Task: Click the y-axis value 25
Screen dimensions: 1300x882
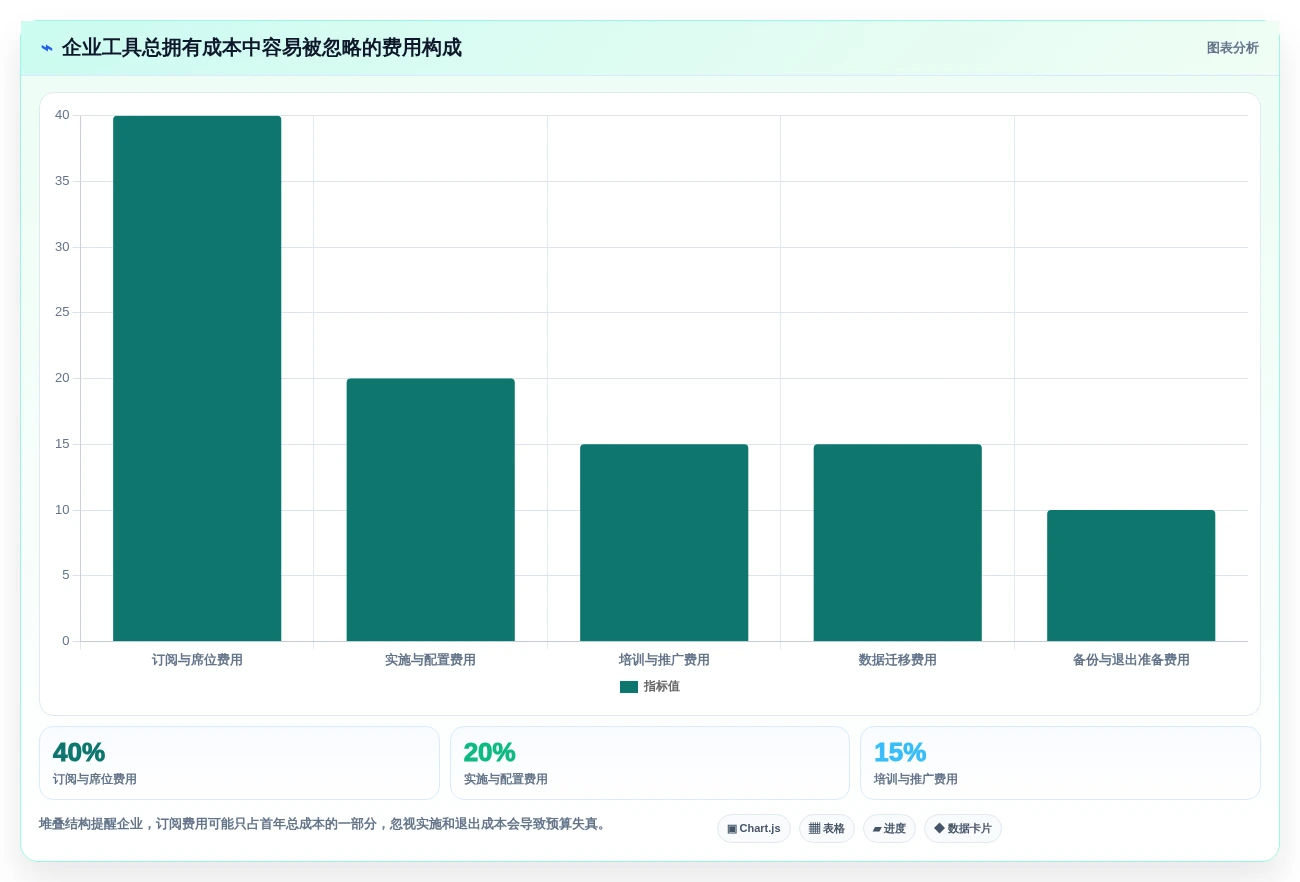Action: pyautogui.click(x=62, y=312)
